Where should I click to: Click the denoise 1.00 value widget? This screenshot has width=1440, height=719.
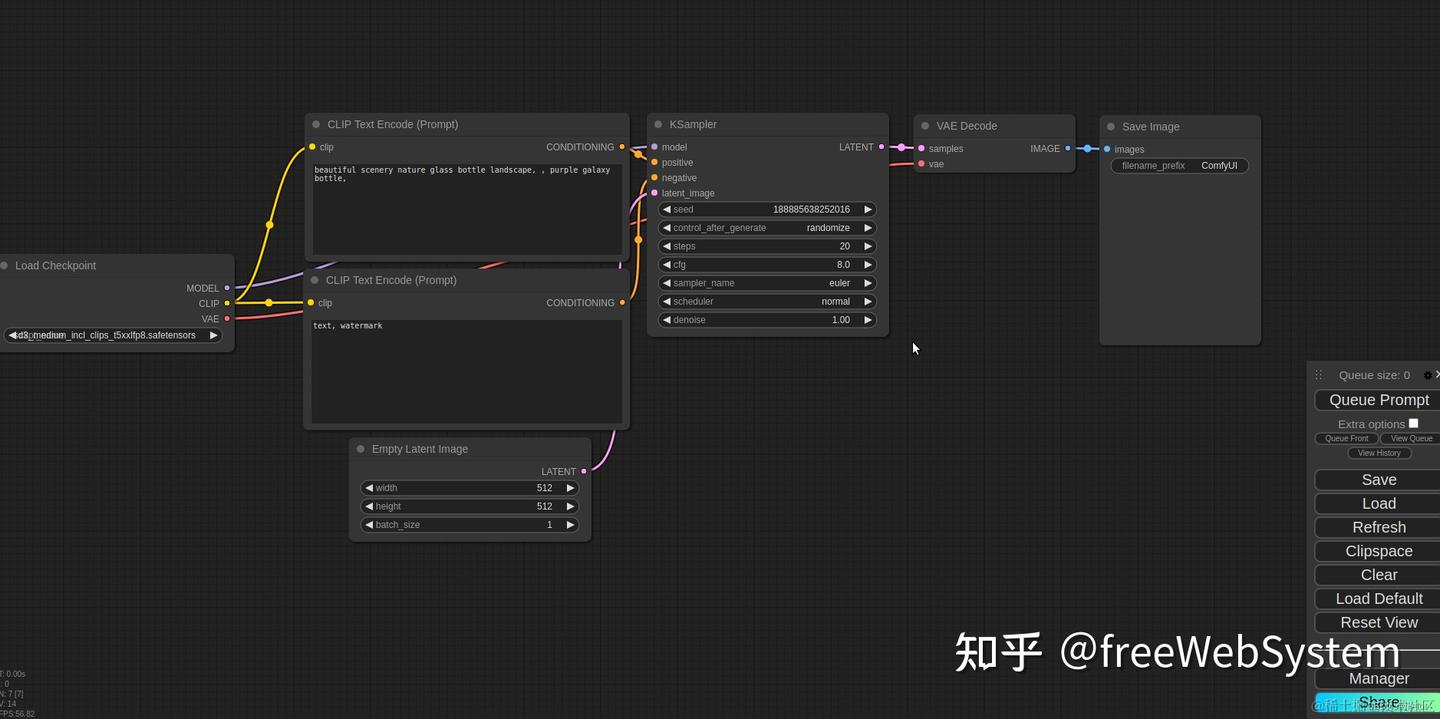(768, 320)
